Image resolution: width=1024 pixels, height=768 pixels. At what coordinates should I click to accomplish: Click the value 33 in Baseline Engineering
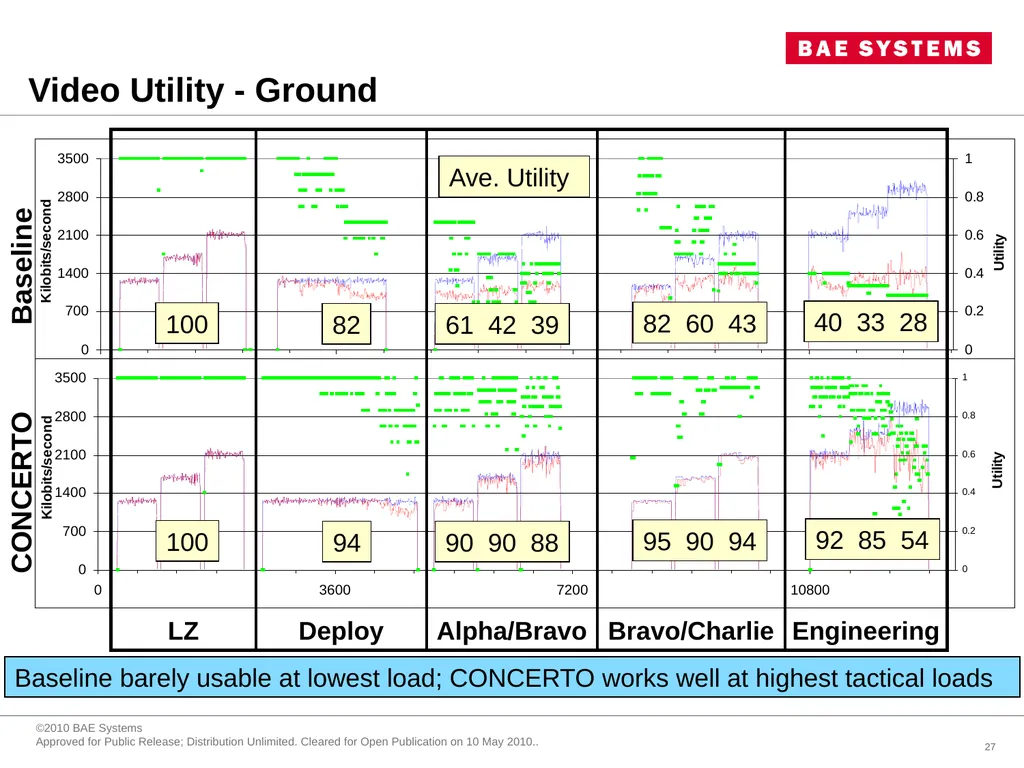871,322
